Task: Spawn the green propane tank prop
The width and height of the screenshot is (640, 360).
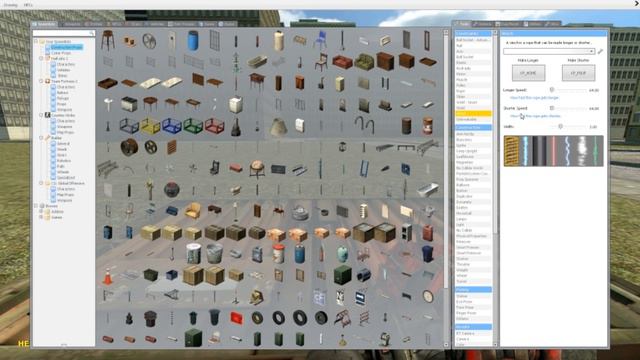Action: 342,254
